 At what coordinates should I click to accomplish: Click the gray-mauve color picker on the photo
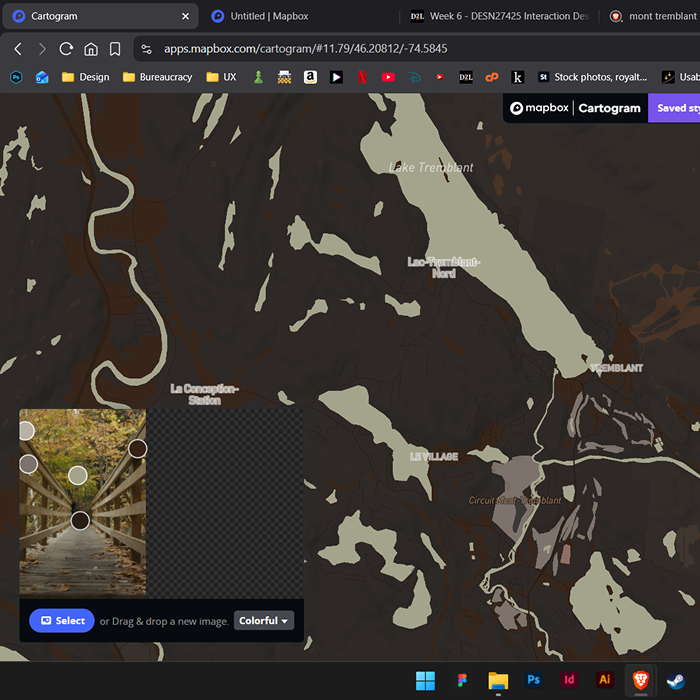click(x=28, y=464)
